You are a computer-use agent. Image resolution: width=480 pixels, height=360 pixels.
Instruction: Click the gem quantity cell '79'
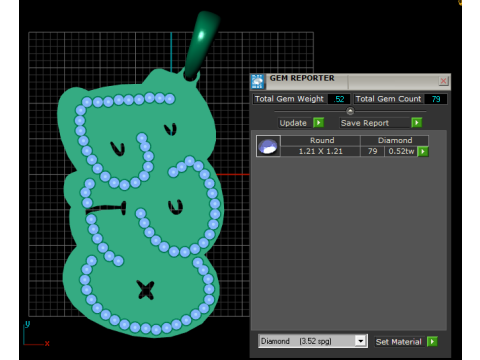pos(372,151)
